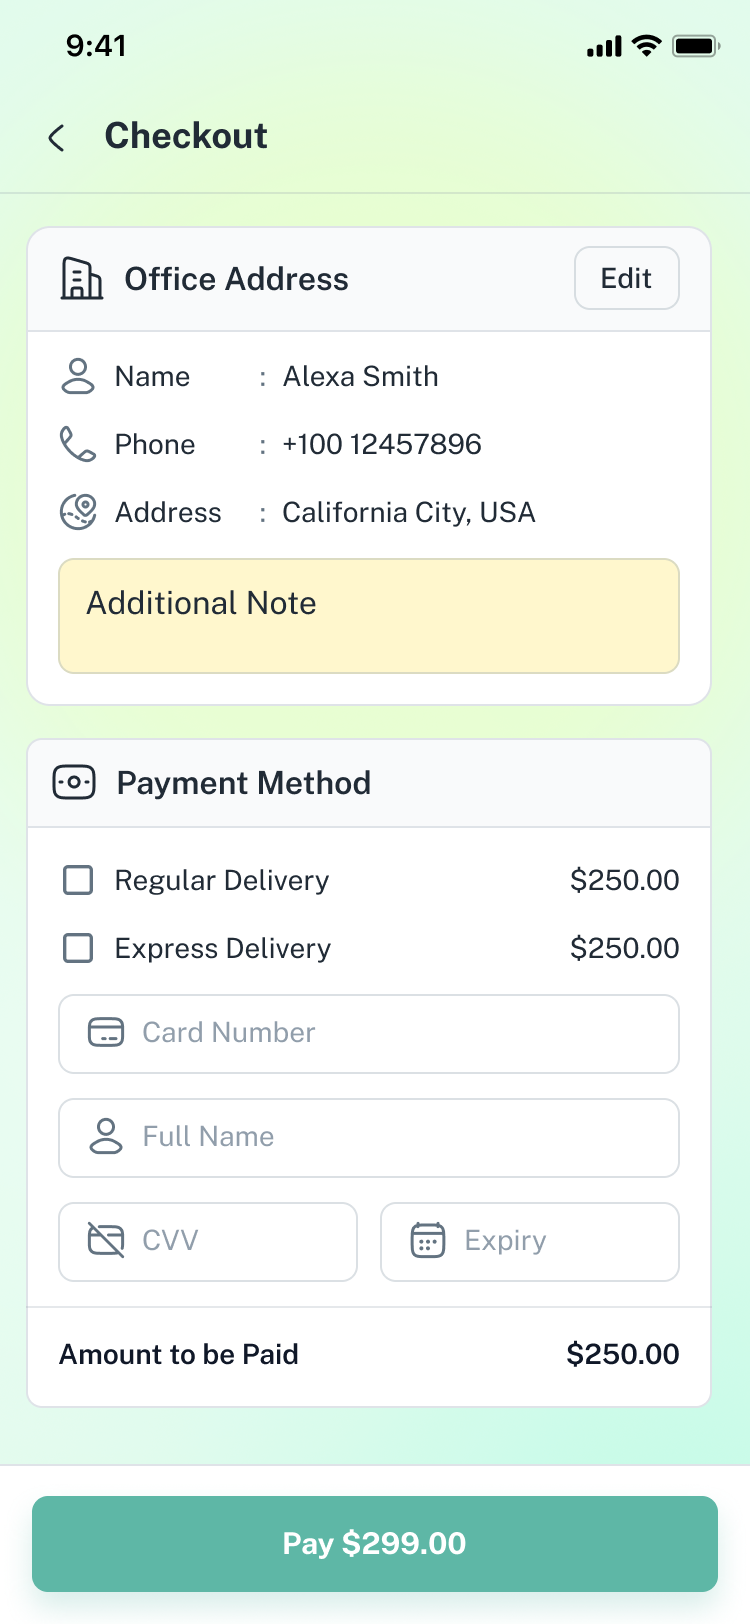Click the map pin icon beside Address
Screen dimensions: 750x1624
pos(78,512)
